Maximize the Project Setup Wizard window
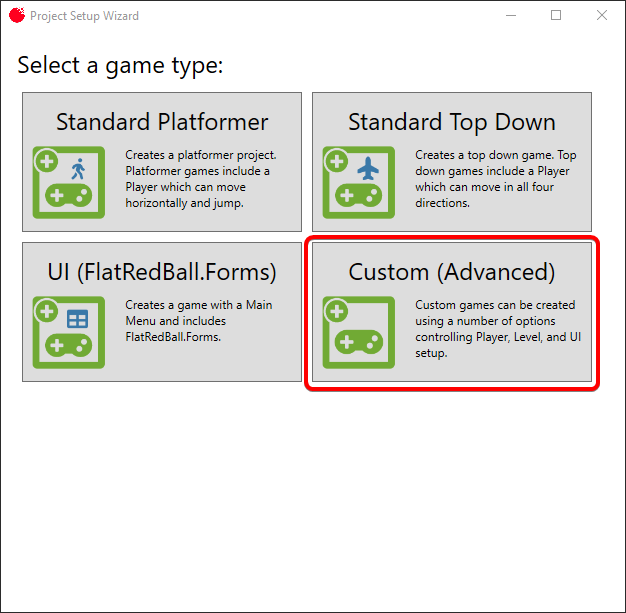The width and height of the screenshot is (626, 613). [x=556, y=16]
